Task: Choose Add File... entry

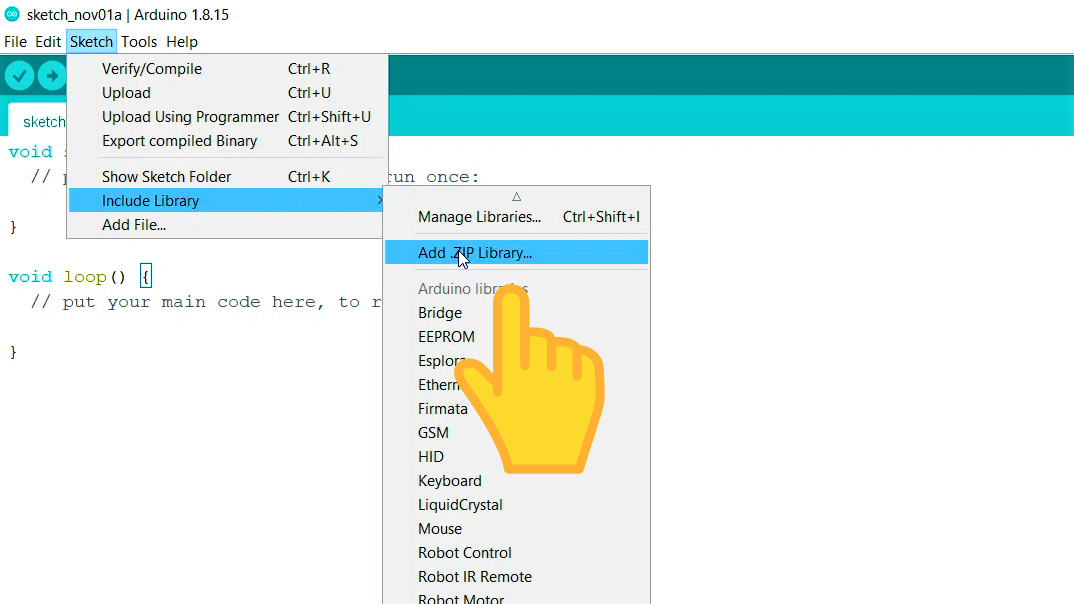Action: [x=227, y=225]
